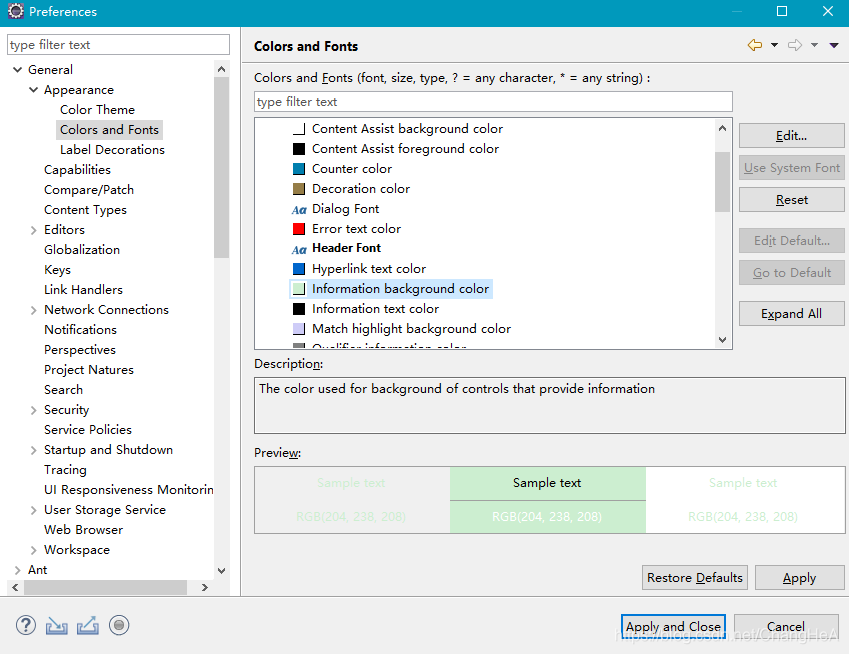Click the preferences tree scroll down arrow

(x=221, y=571)
